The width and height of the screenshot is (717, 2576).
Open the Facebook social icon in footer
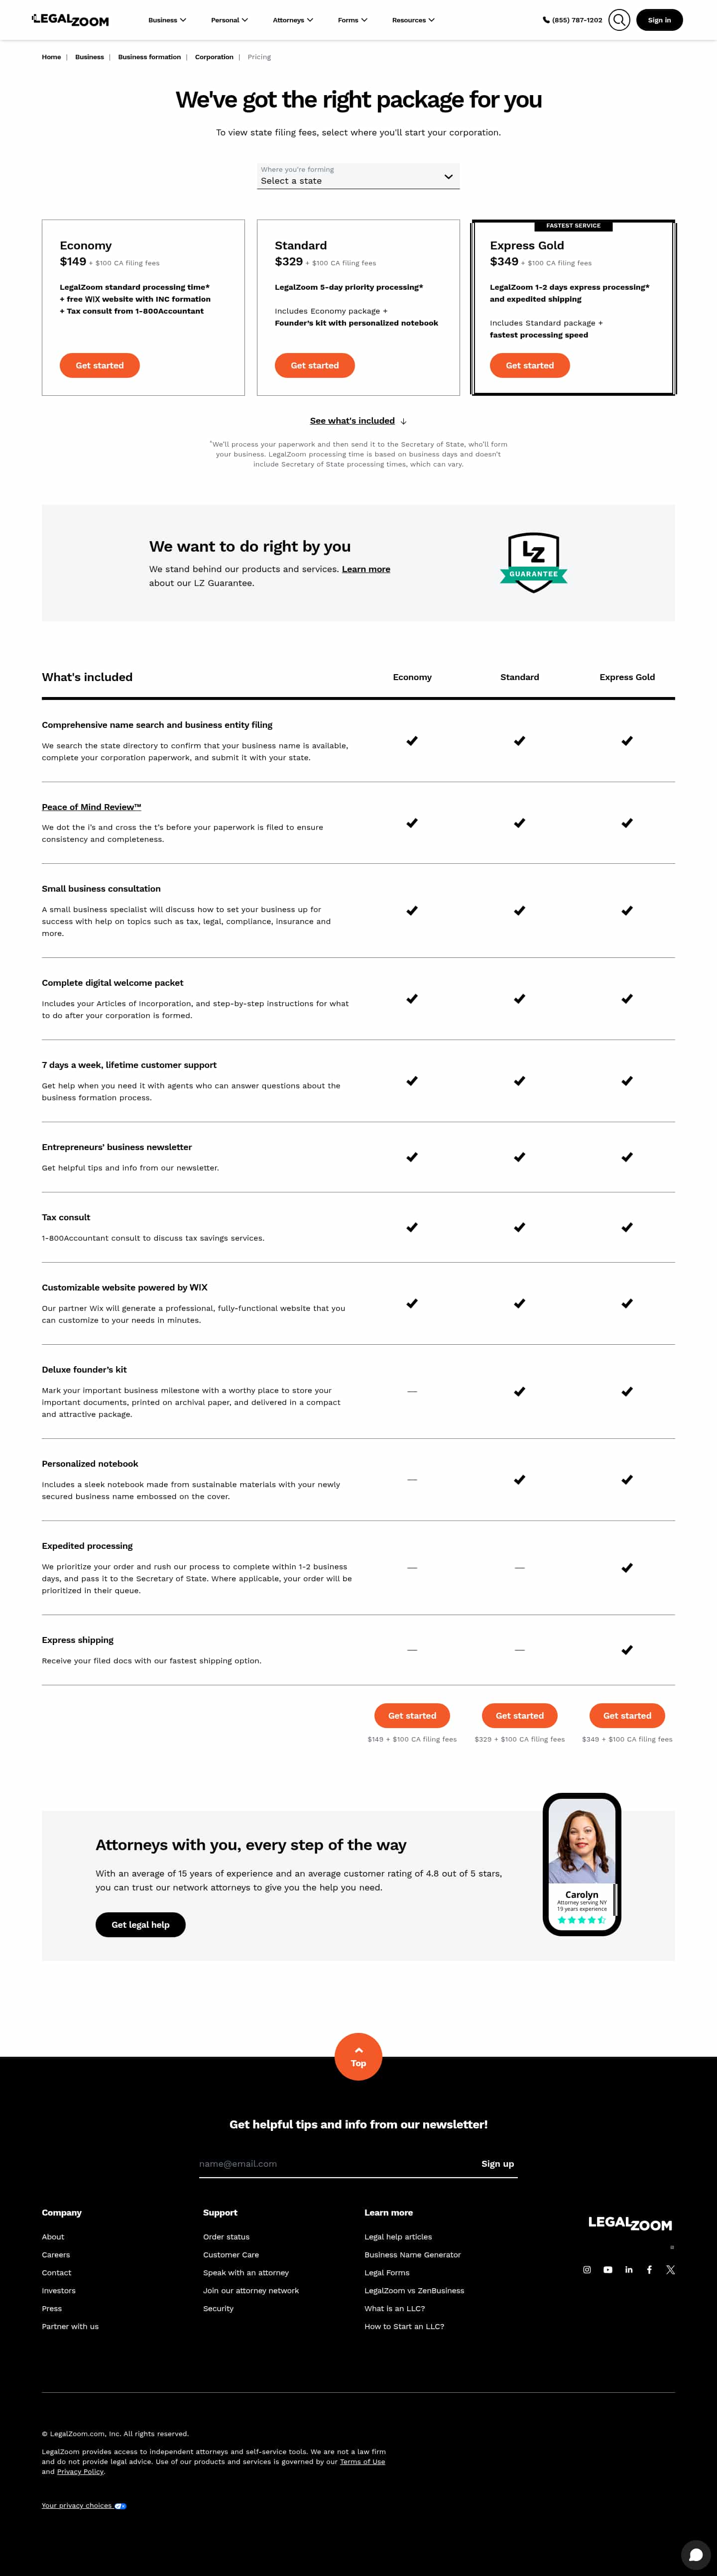pos(649,2269)
